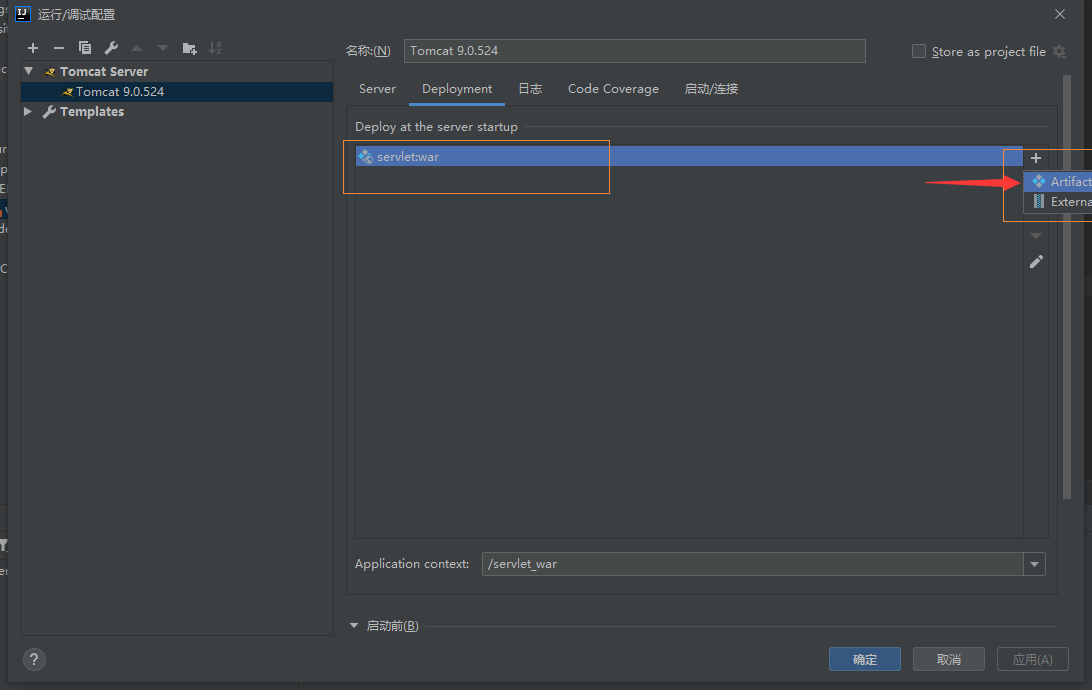Viewport: 1092px width, 690px height.
Task: Click the right panel vertical scrollbar
Action: click(x=1067, y=287)
